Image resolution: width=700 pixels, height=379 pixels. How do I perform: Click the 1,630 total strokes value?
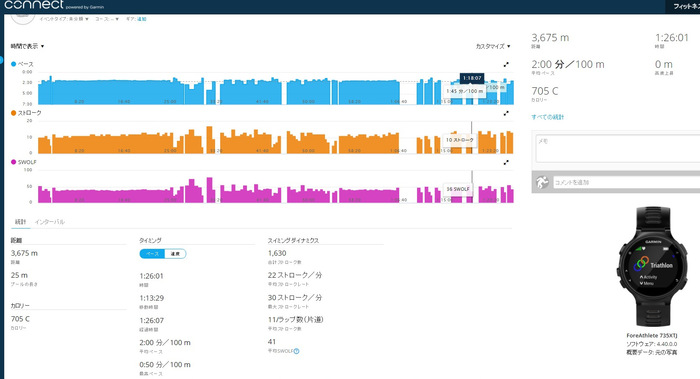(277, 253)
